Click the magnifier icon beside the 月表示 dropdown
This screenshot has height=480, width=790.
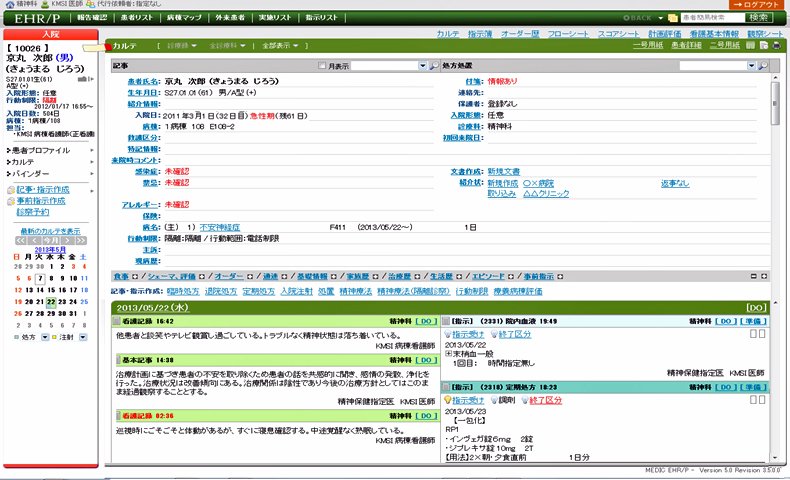tap(434, 66)
